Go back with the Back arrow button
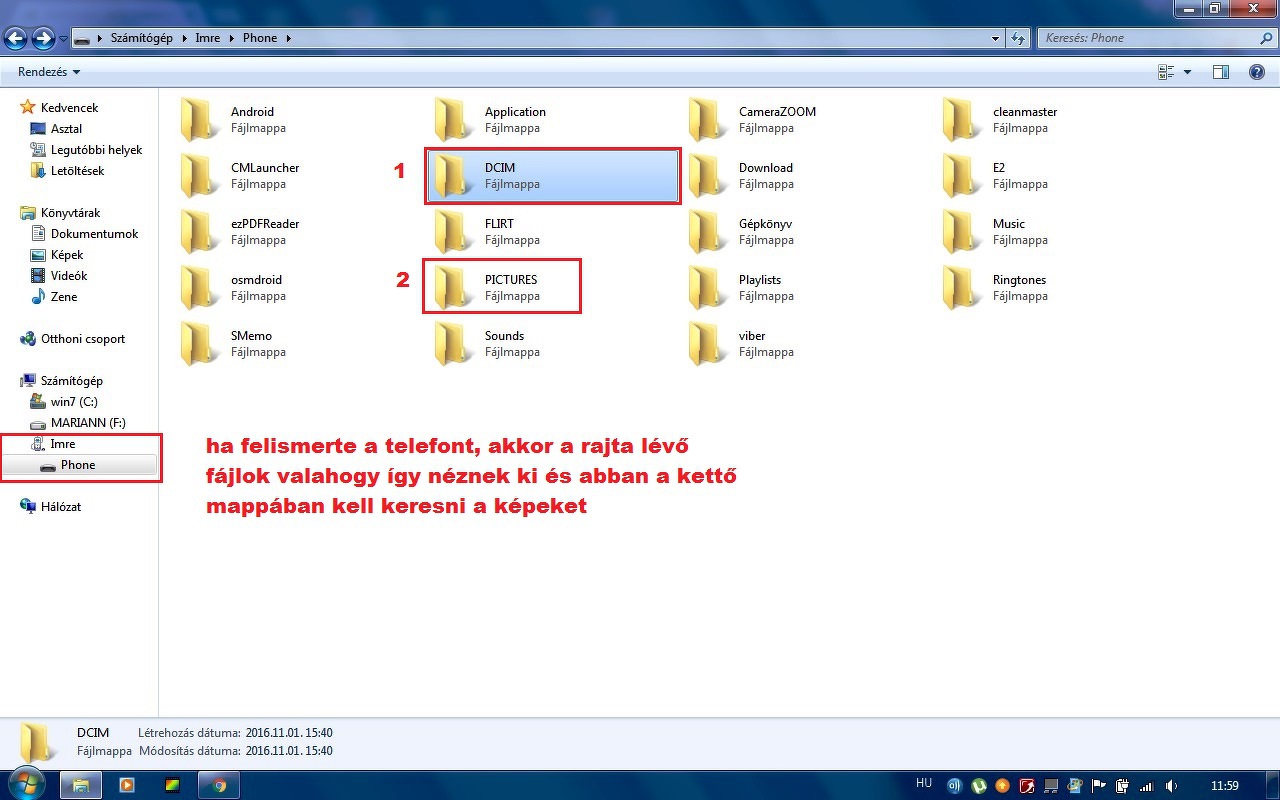The width and height of the screenshot is (1280, 800). 16,38
